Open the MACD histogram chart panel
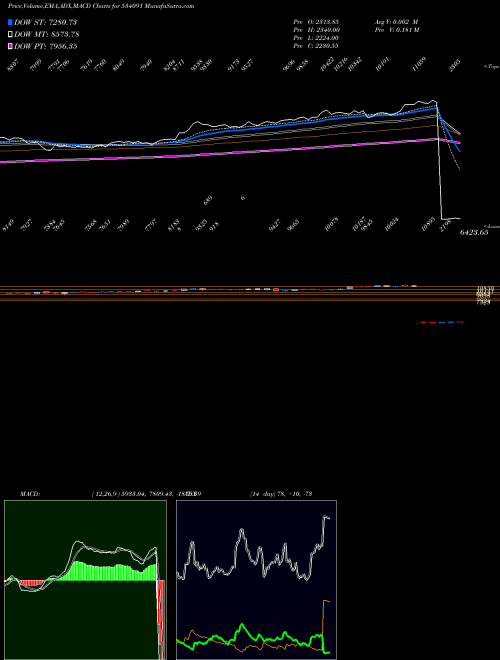 point(85,580)
